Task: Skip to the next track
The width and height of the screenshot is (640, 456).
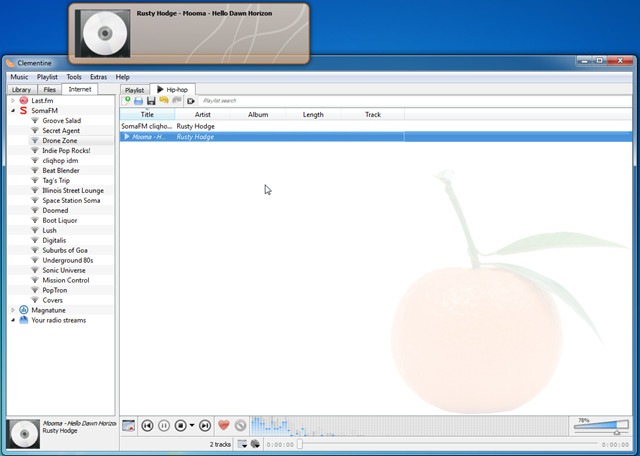Action: (x=205, y=425)
